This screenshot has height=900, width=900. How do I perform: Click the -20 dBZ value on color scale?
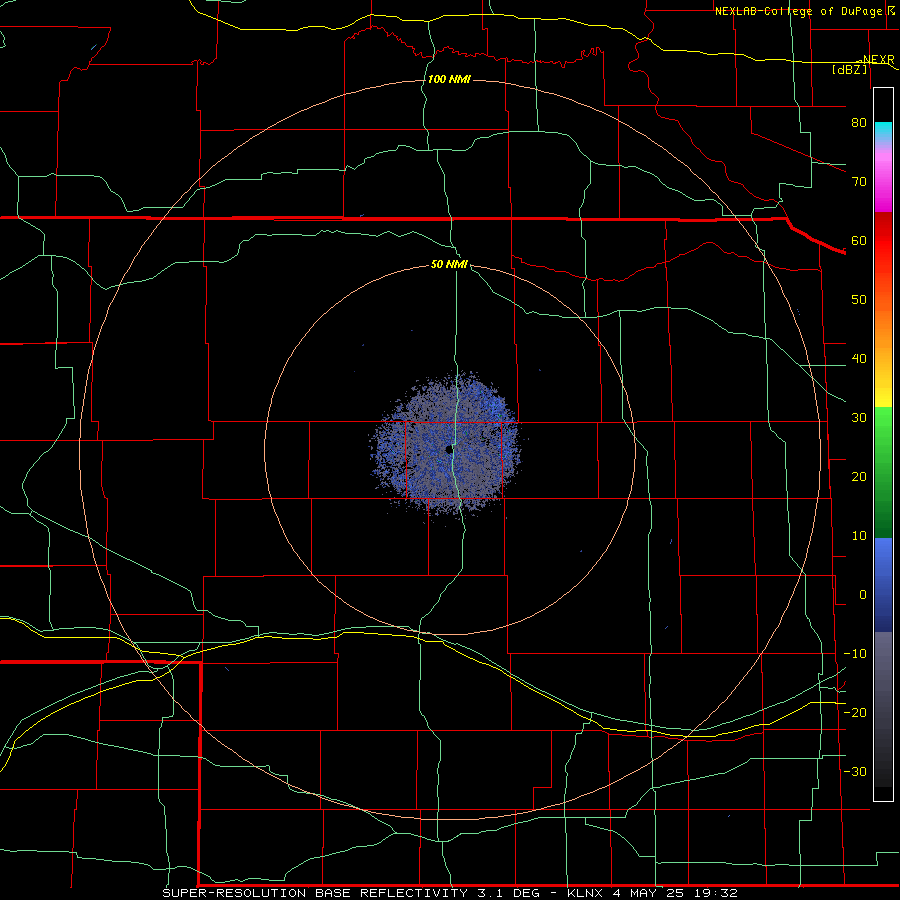[855, 713]
